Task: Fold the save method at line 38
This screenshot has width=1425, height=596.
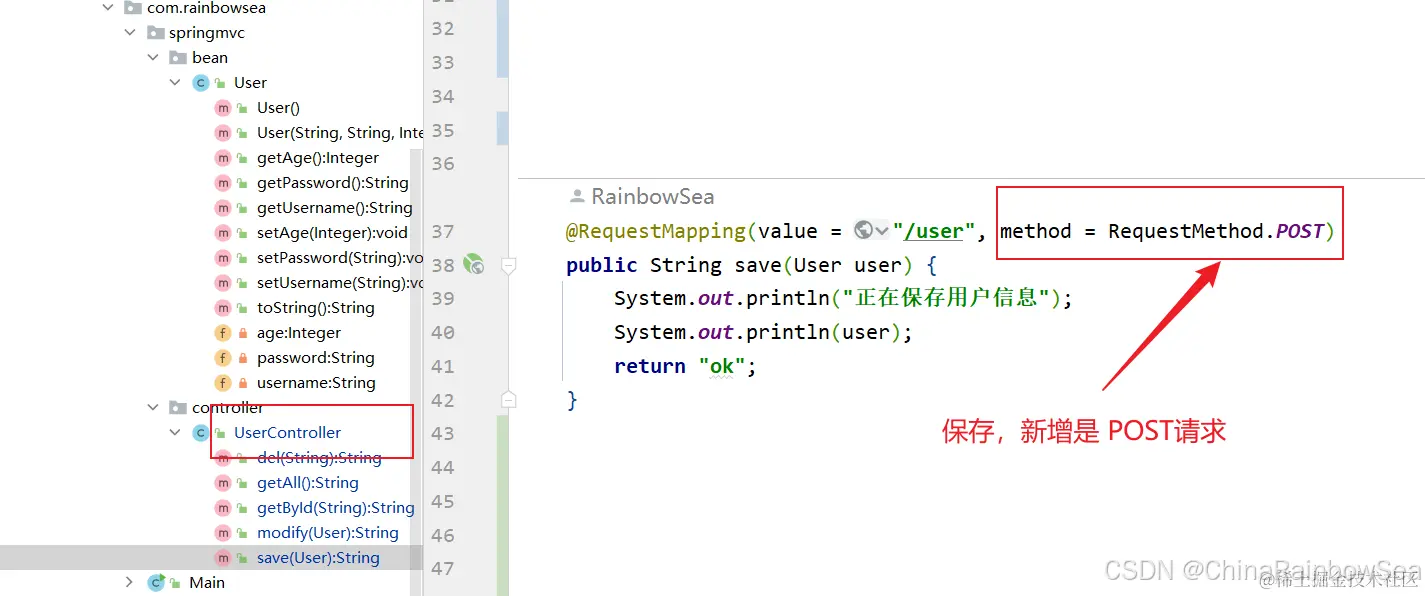Action: coord(508,265)
